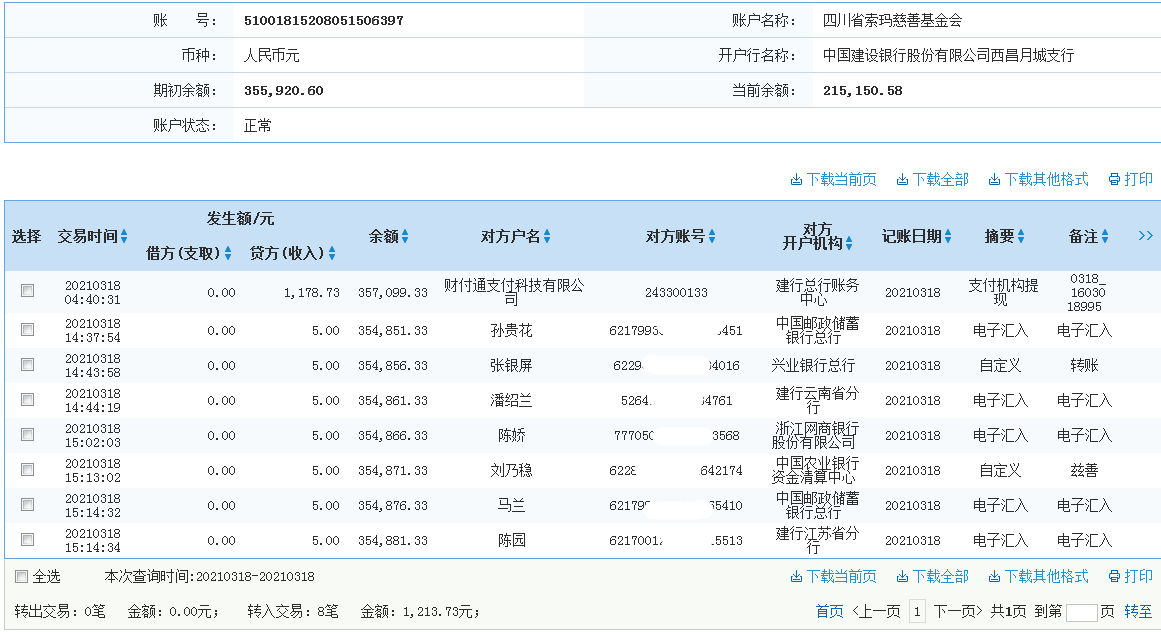Click the bottom 下载当前页 download icon
The image size is (1161, 632).
pos(796,576)
